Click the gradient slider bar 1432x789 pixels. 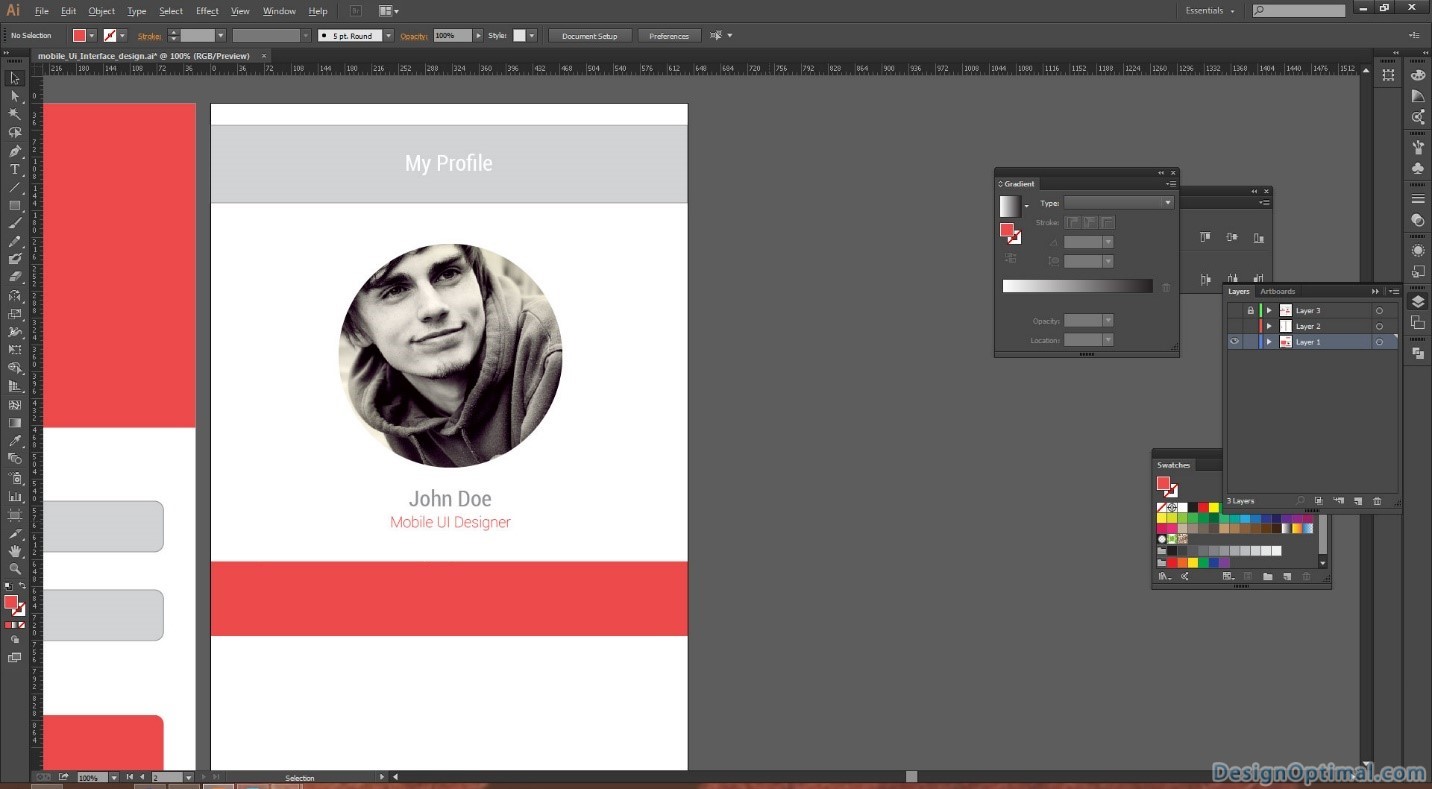(x=1077, y=286)
